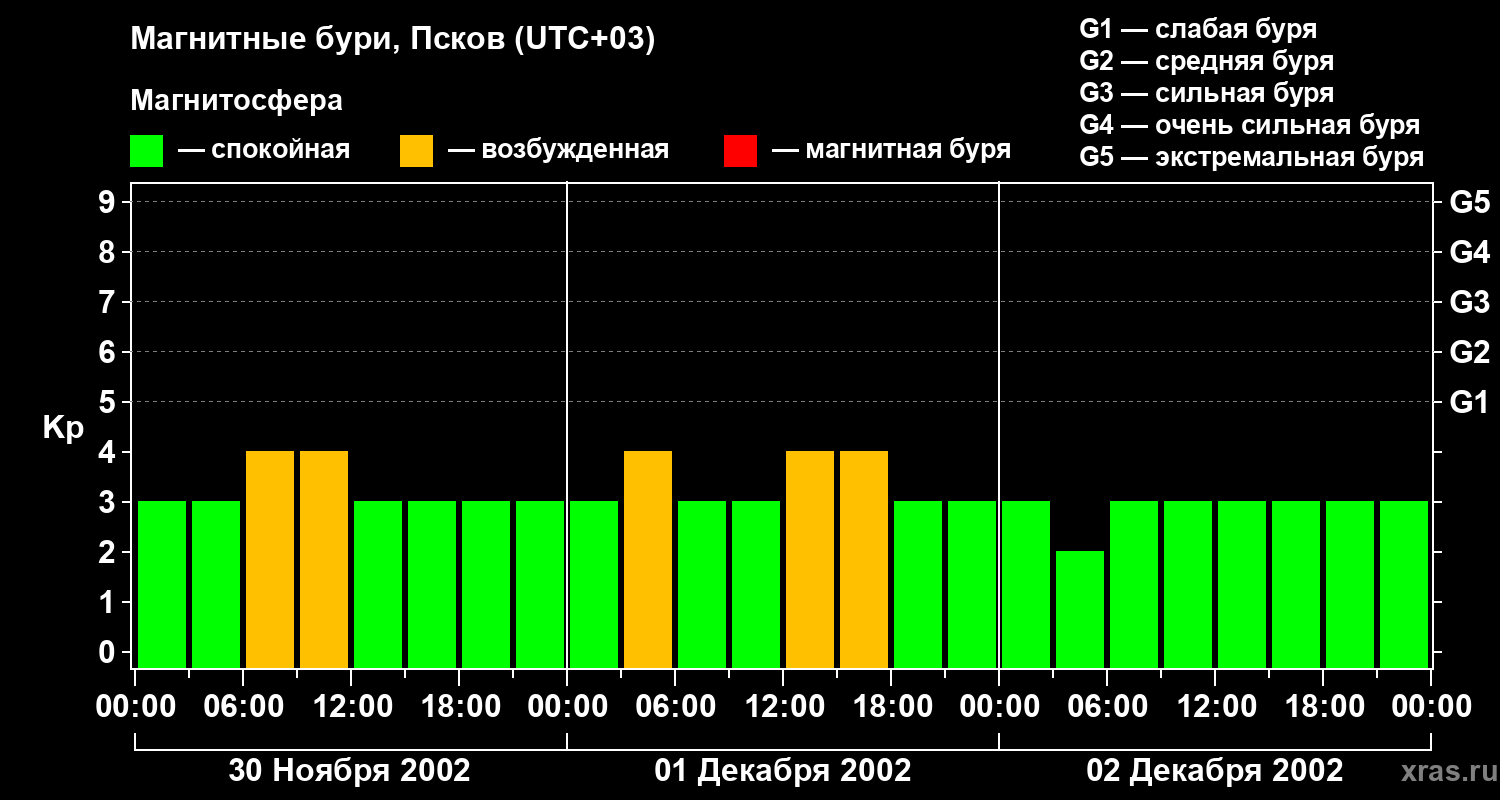Click the green 00:00–03:00 bar on 30 Ноября
This screenshot has height=800, width=1500.
(162, 584)
